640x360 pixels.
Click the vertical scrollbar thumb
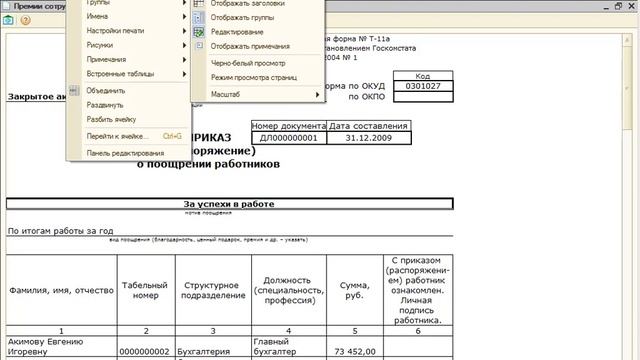pos(627,88)
